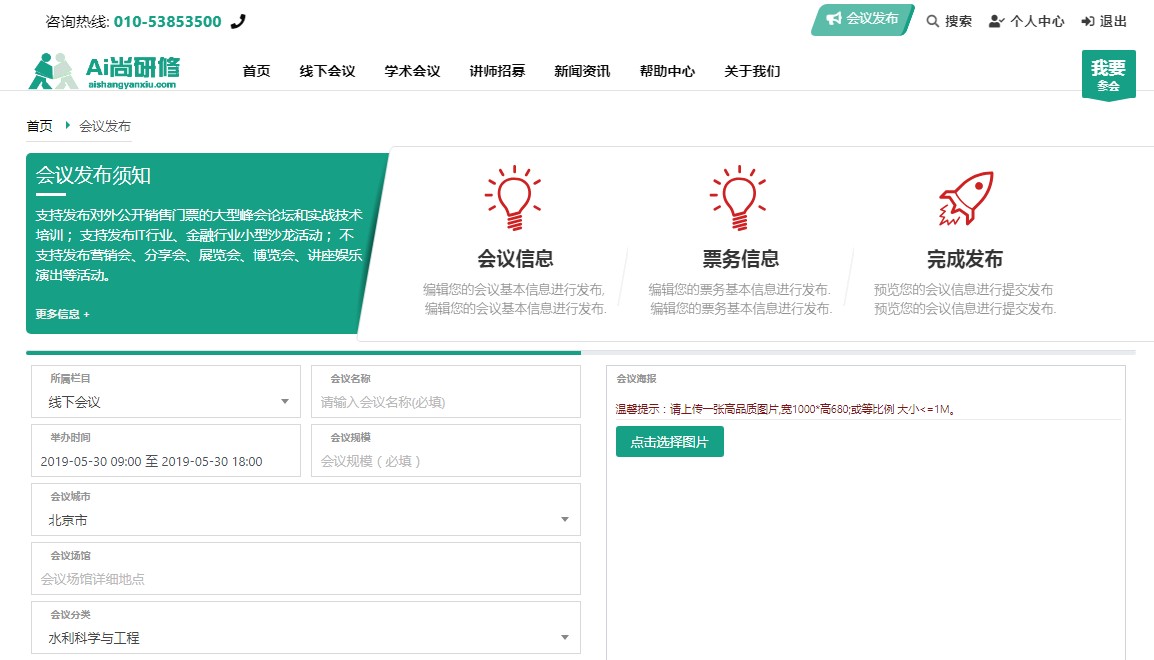1154x660 pixels.
Task: Open 线下会议 in the navigation menu
Action: [327, 71]
